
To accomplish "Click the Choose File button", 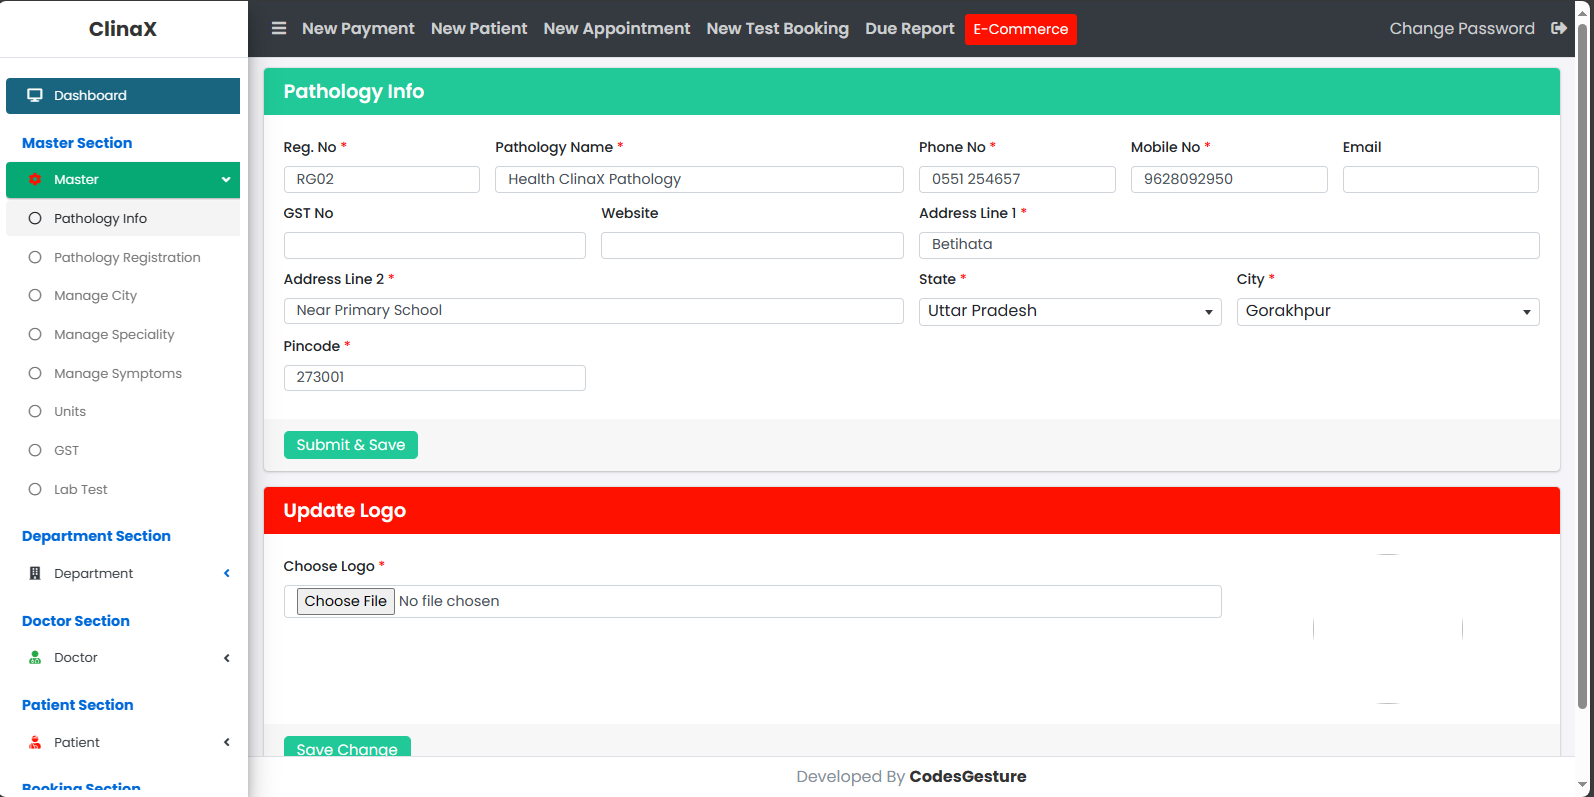I will (x=346, y=601).
